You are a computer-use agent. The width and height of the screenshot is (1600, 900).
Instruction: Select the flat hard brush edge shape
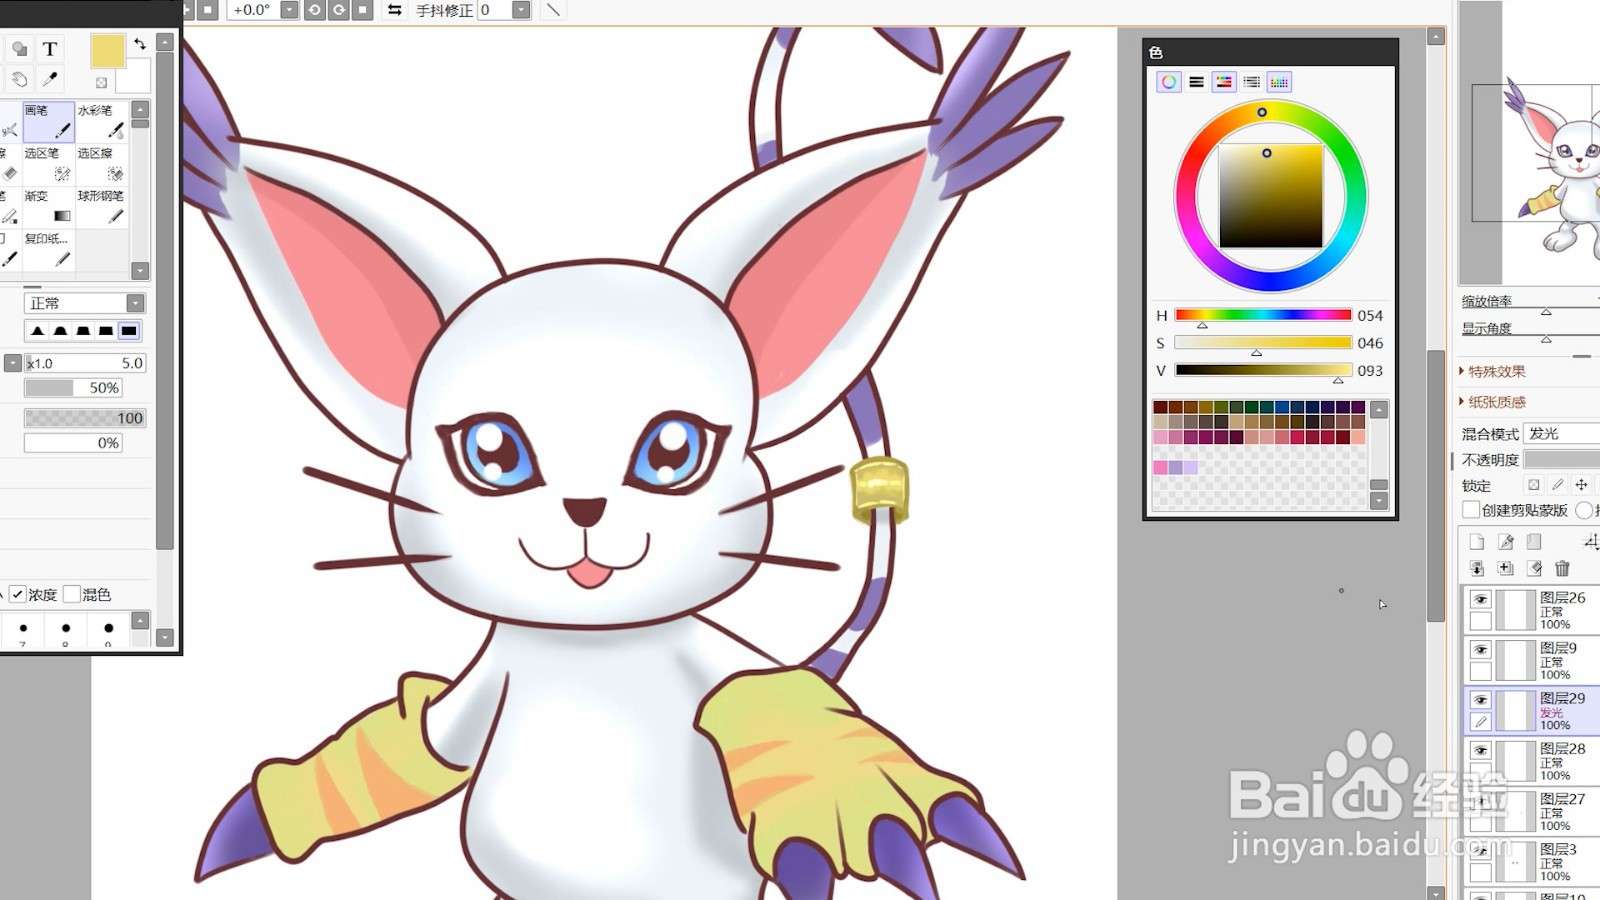pos(129,331)
